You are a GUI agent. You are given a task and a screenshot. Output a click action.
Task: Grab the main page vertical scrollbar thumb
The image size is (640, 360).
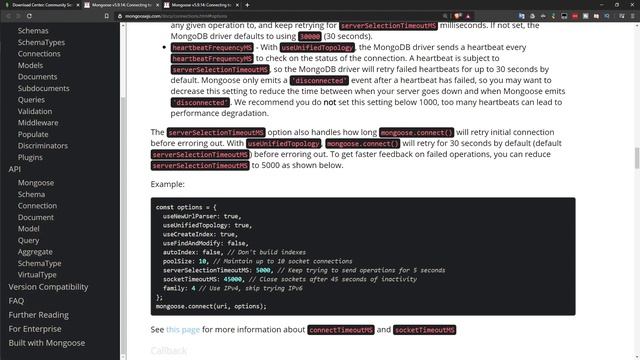[637, 158]
